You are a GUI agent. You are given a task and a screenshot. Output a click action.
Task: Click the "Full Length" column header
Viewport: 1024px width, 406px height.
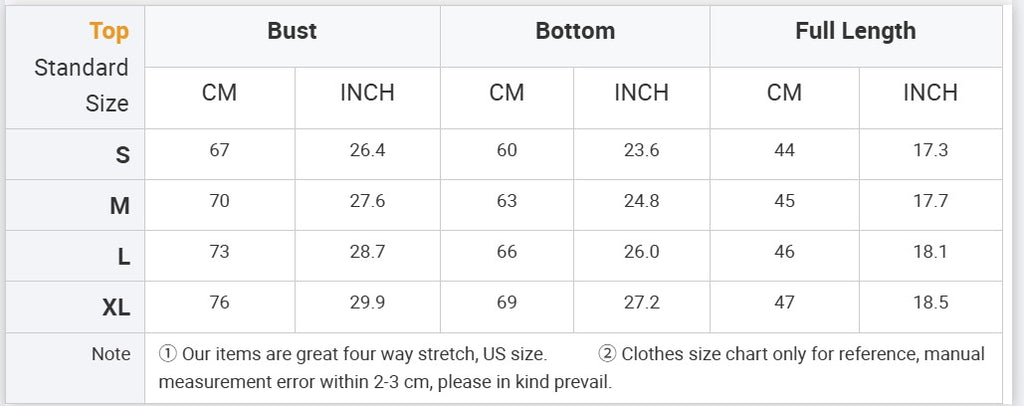[x=855, y=31]
